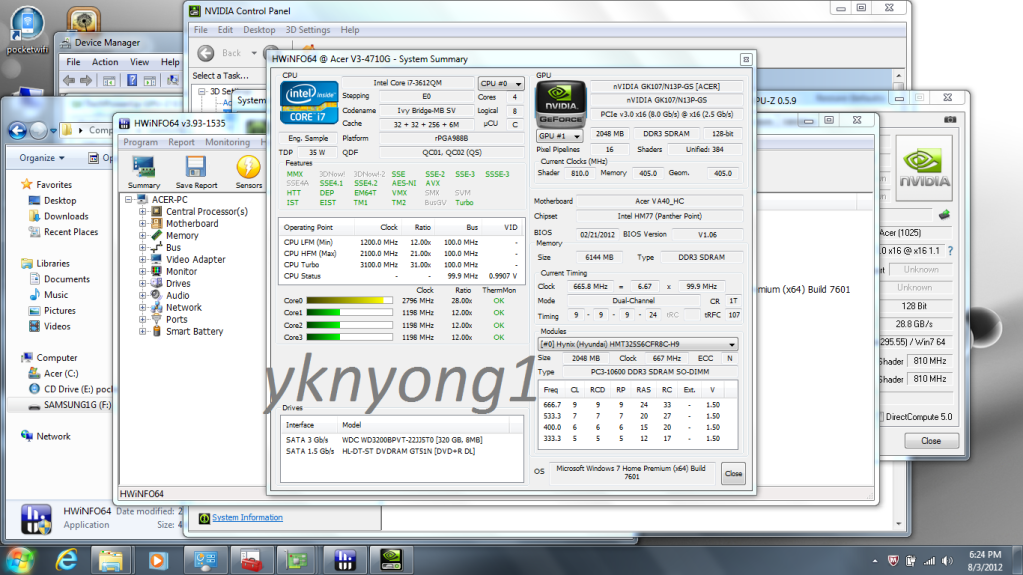Screen dimensions: 1023x575
Task: Show hidden system tray icons
Action: click(x=875, y=561)
